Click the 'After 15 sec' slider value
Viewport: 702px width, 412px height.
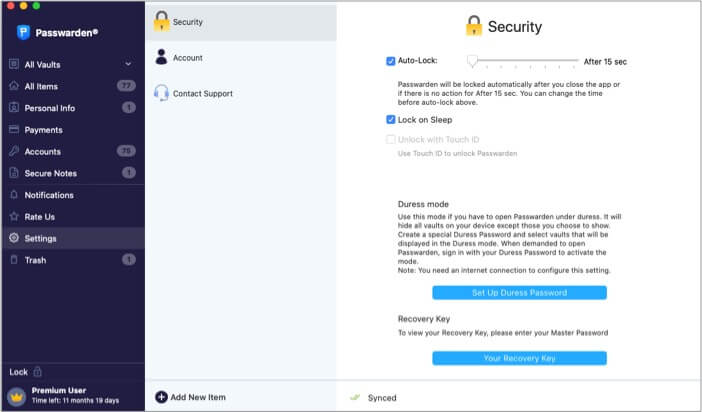point(605,62)
